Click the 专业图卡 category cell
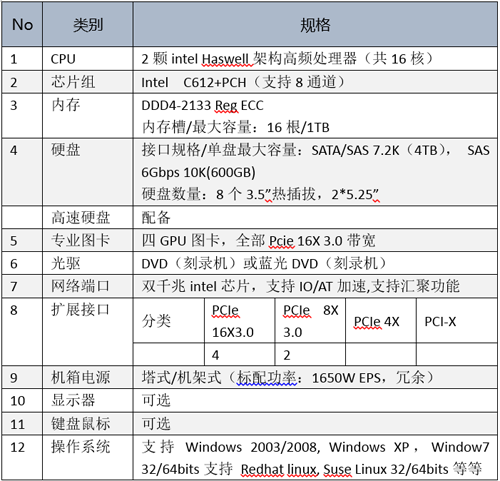This screenshot has width=500, height=481. pyautogui.click(x=88, y=240)
